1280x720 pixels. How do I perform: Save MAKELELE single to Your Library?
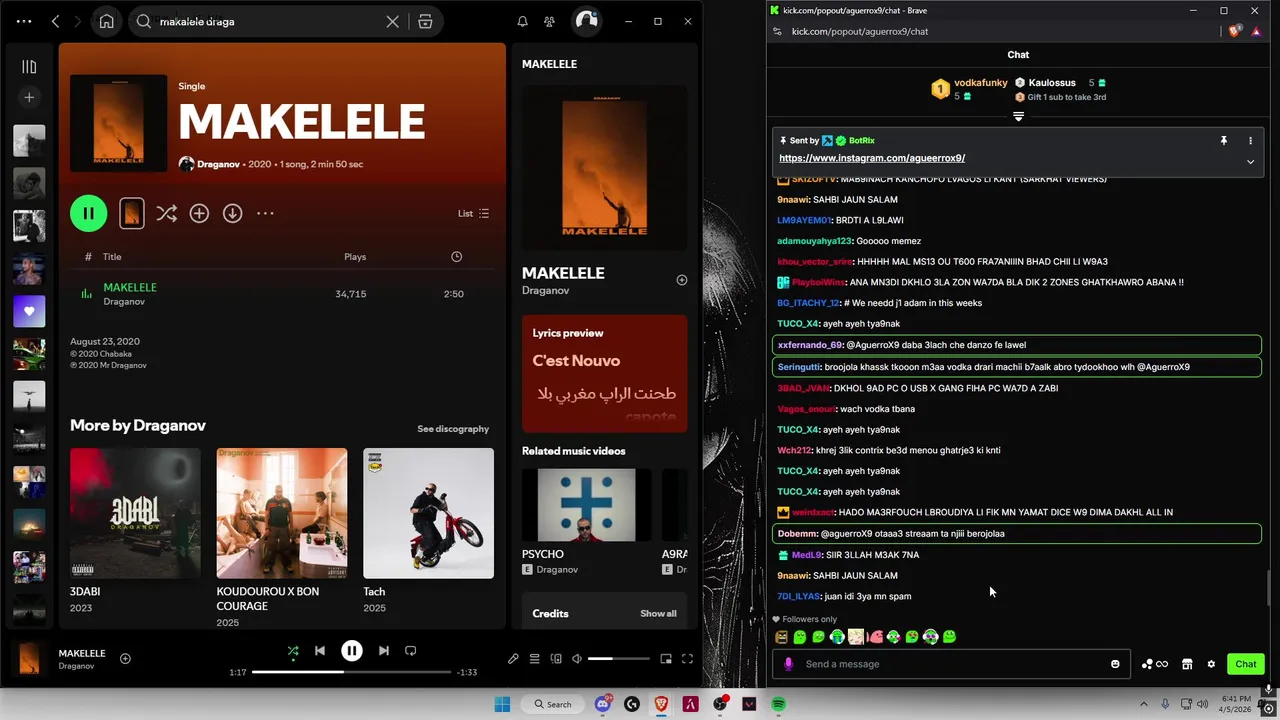pos(199,213)
